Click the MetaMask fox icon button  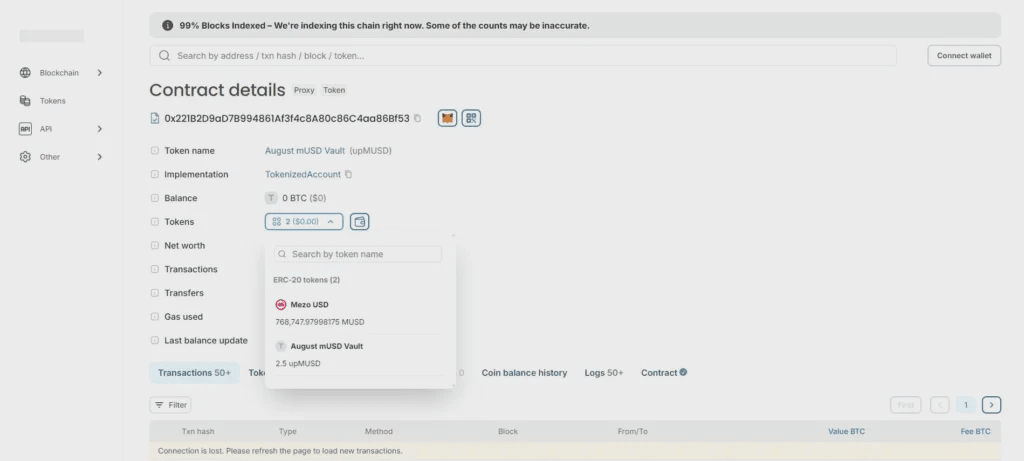tap(447, 118)
